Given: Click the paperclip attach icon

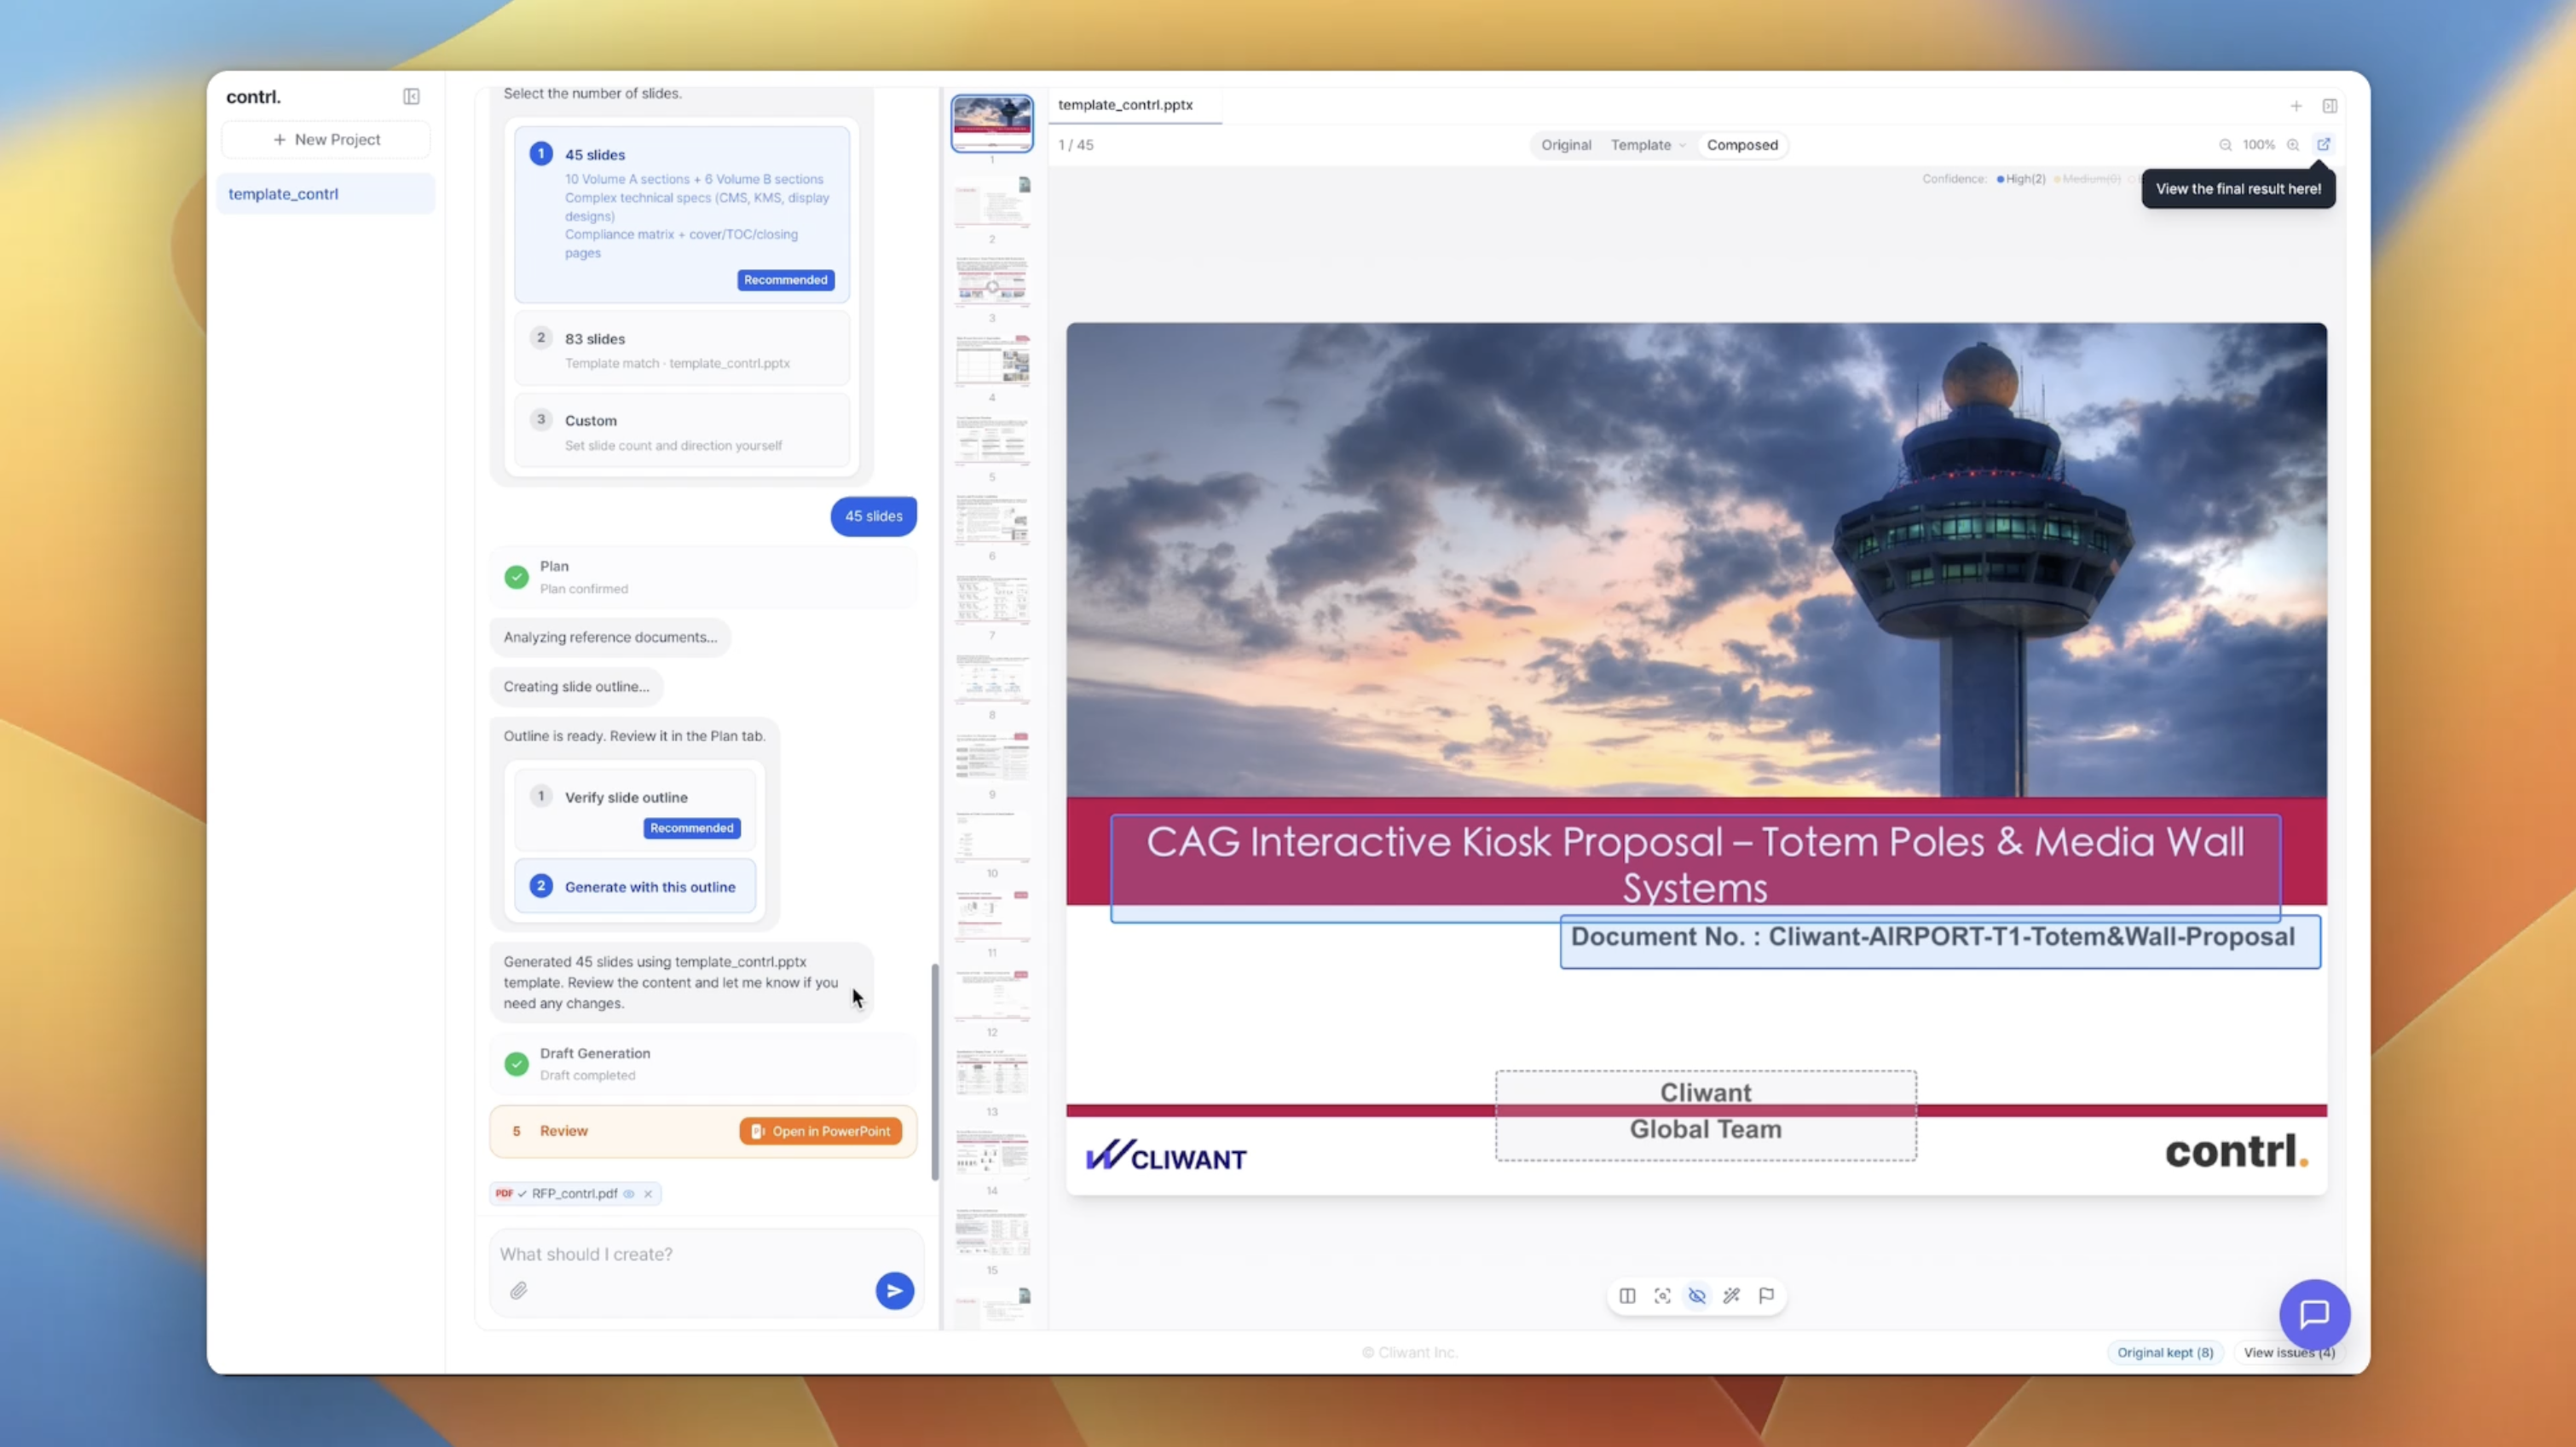Looking at the screenshot, I should point(518,1291).
